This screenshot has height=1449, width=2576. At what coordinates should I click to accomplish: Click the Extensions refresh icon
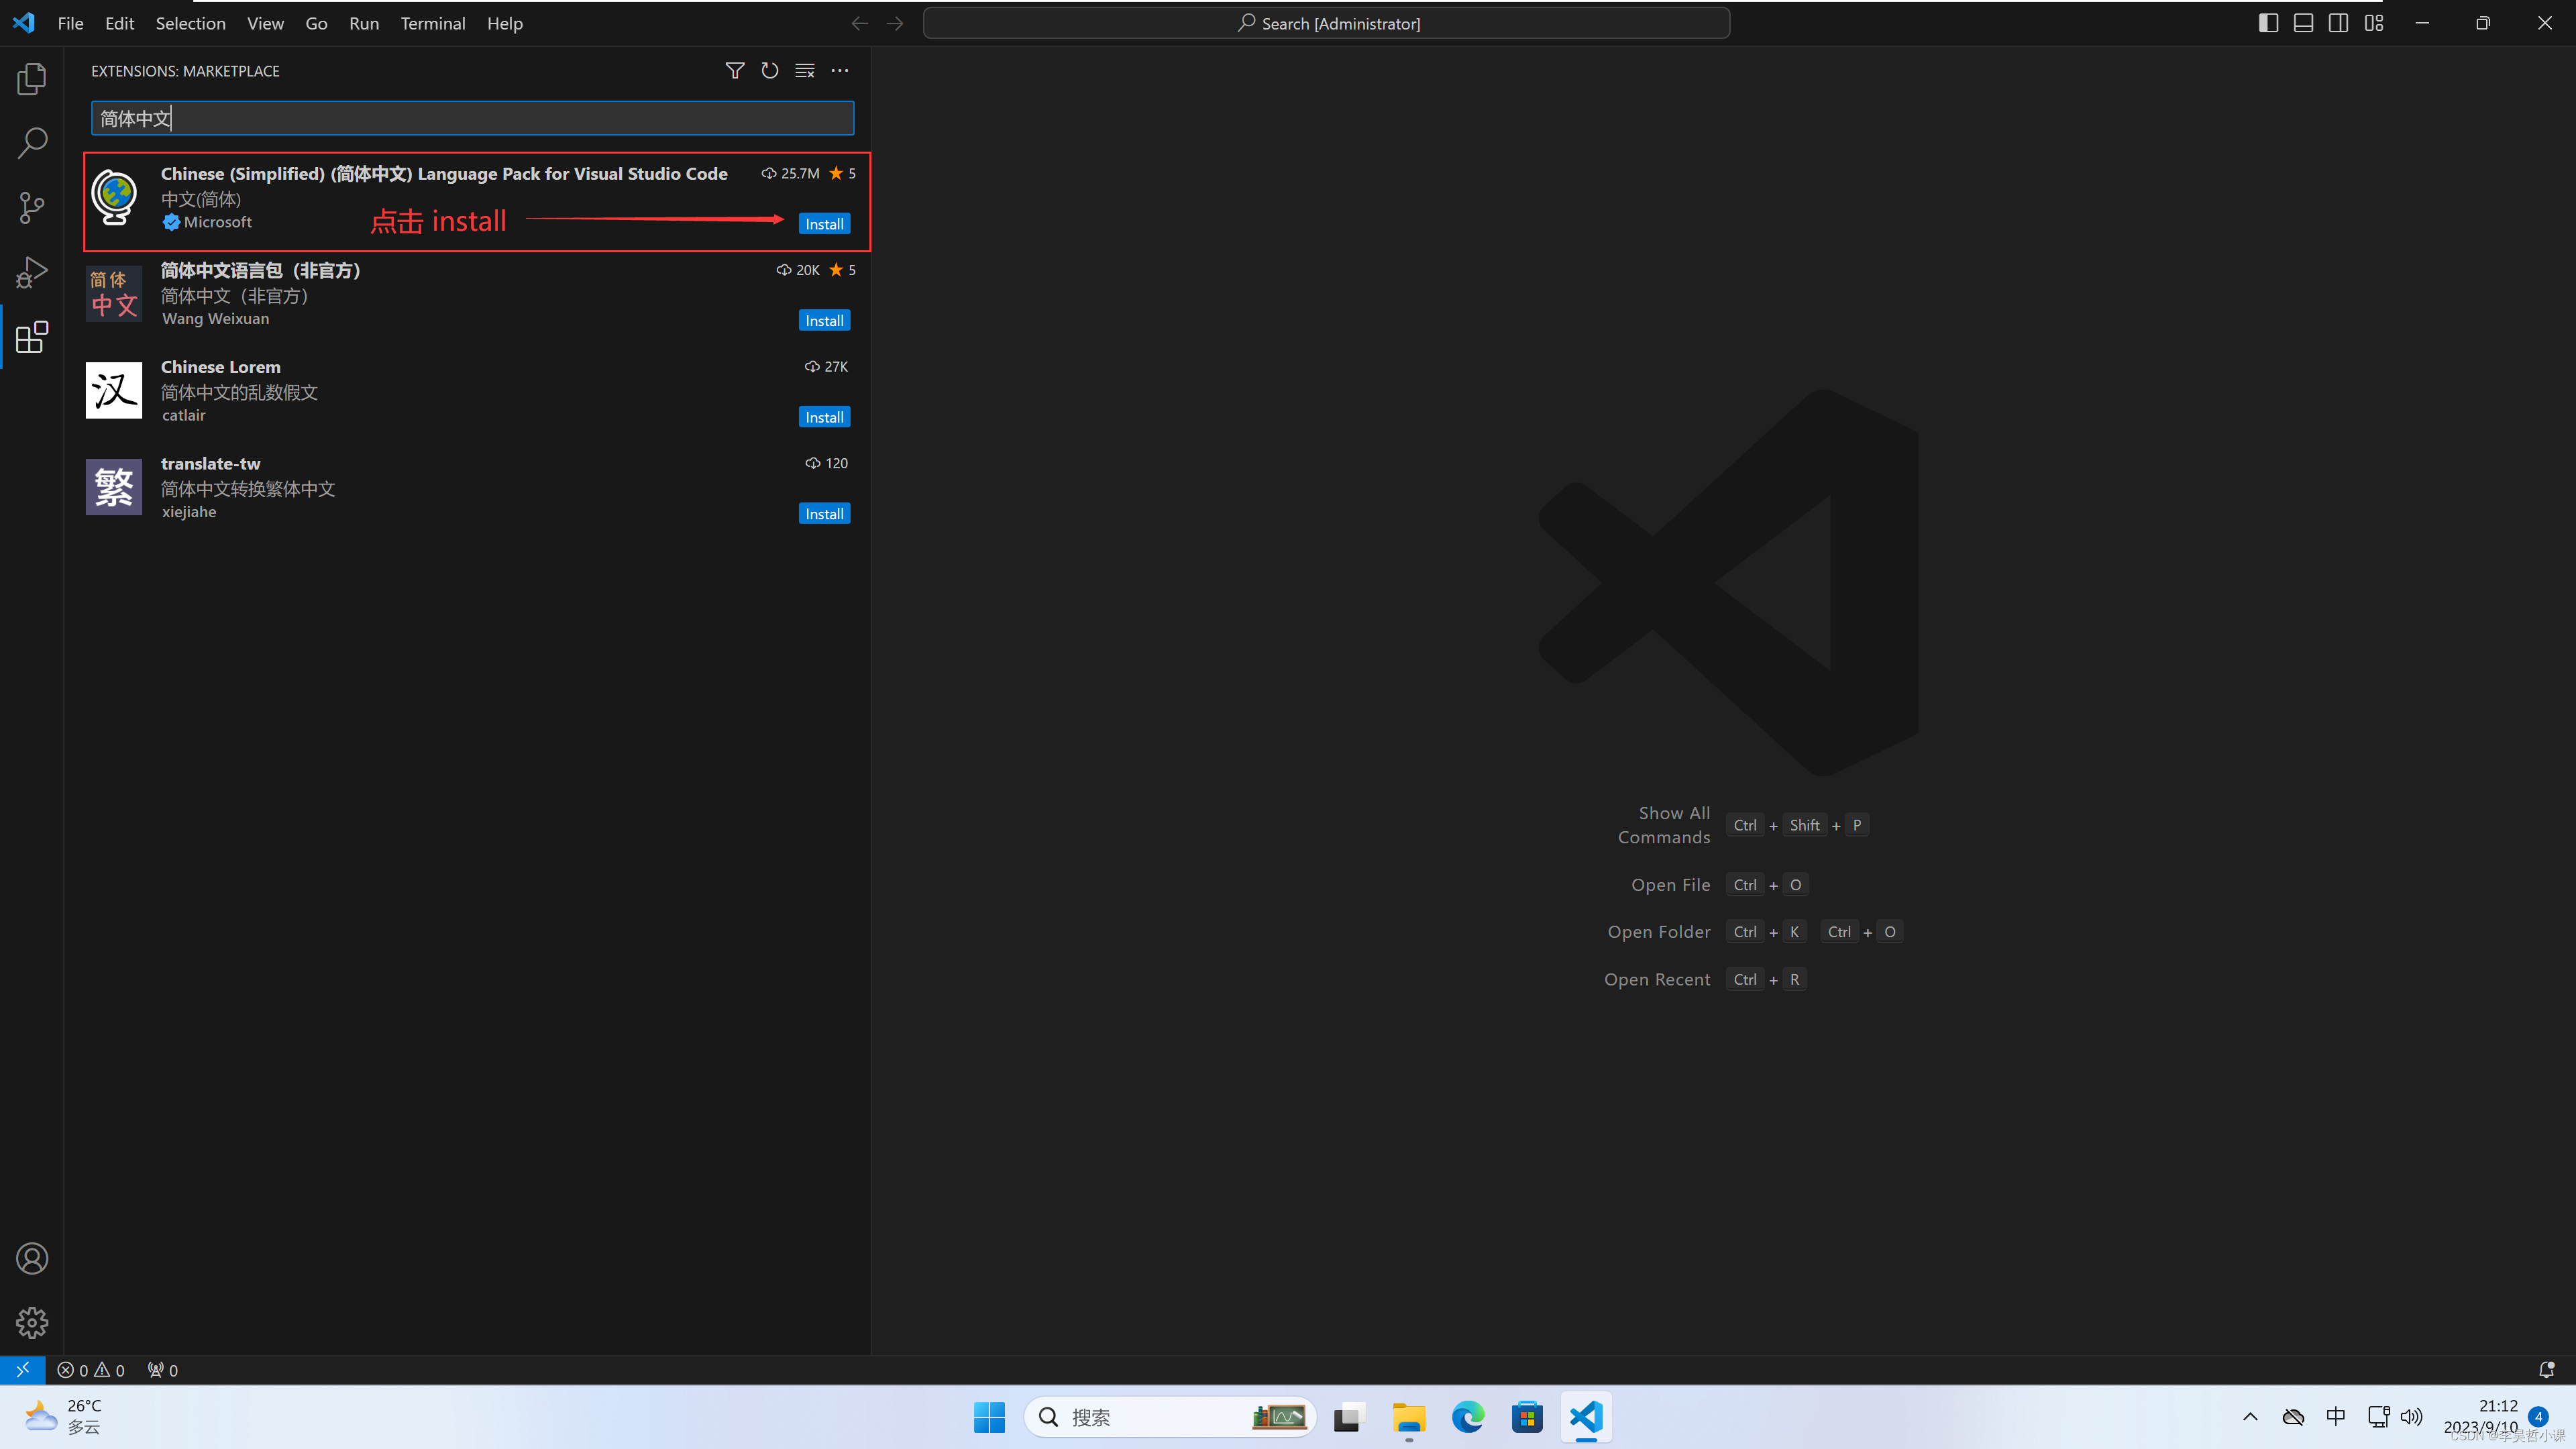click(768, 70)
